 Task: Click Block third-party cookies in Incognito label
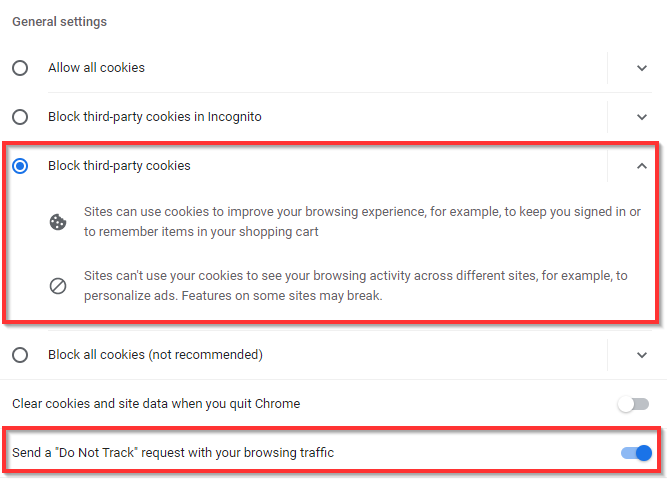click(x=155, y=117)
